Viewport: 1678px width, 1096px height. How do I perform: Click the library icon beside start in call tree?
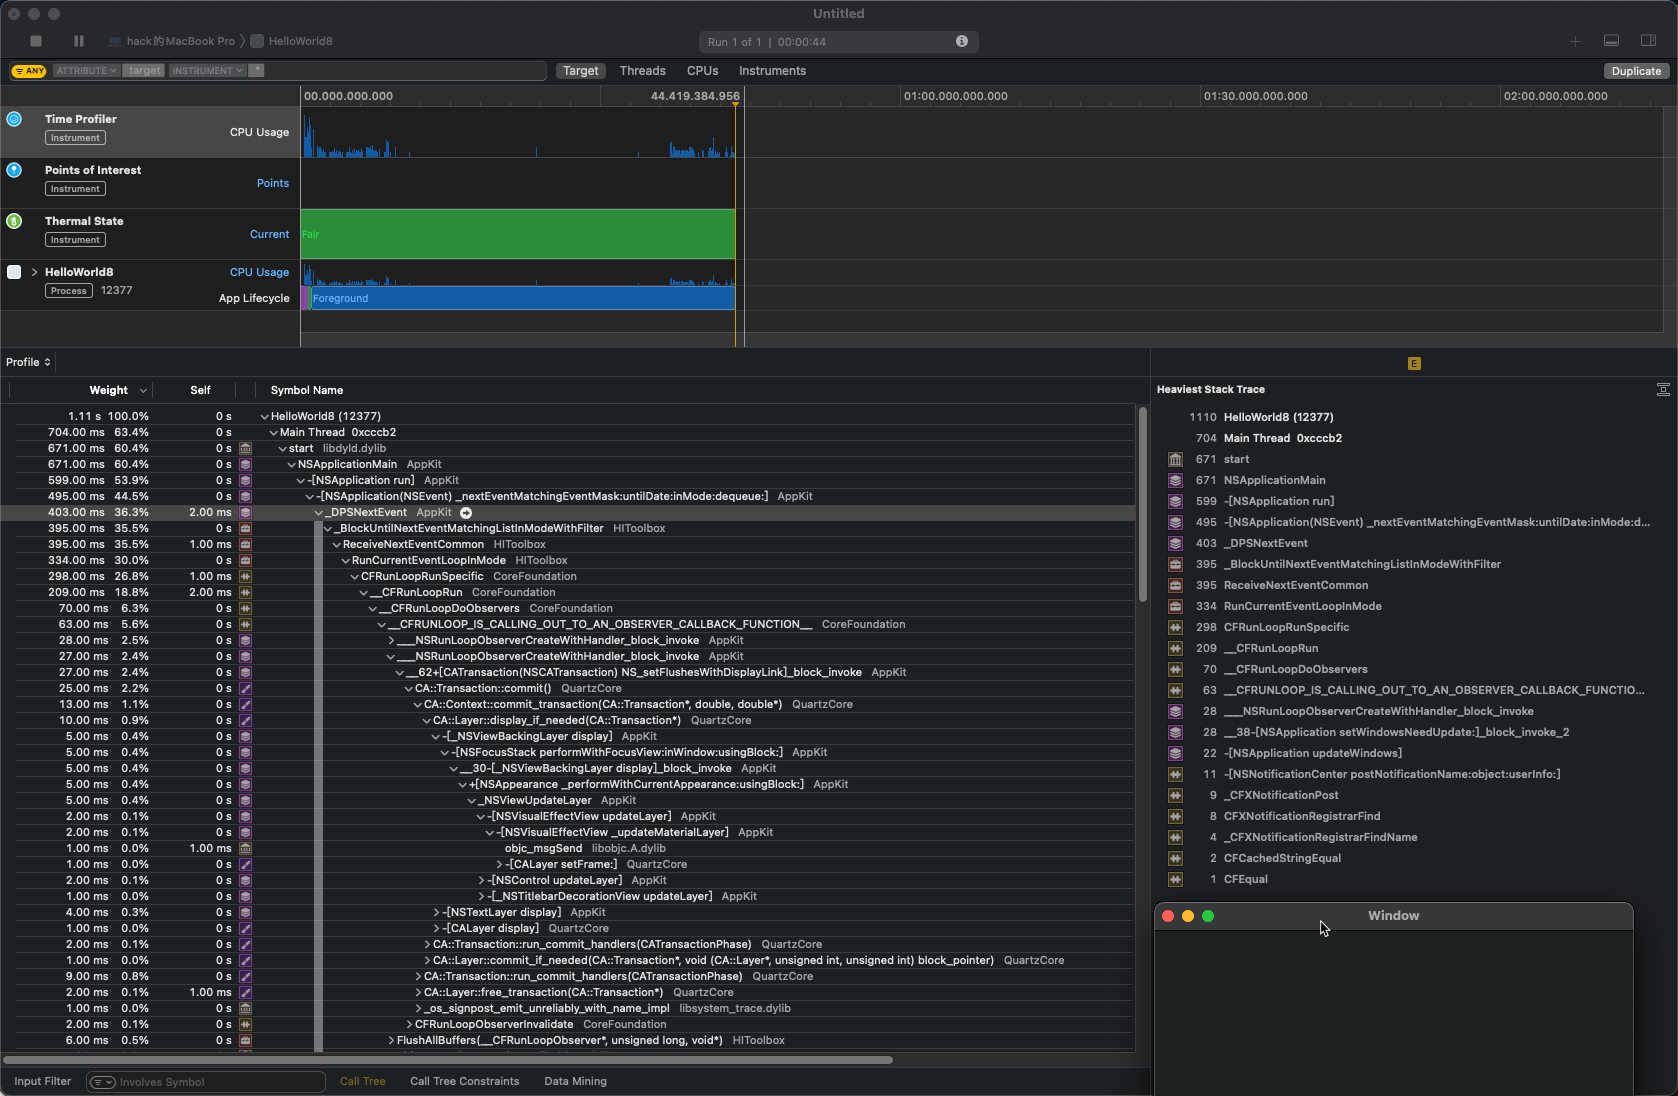[245, 449]
